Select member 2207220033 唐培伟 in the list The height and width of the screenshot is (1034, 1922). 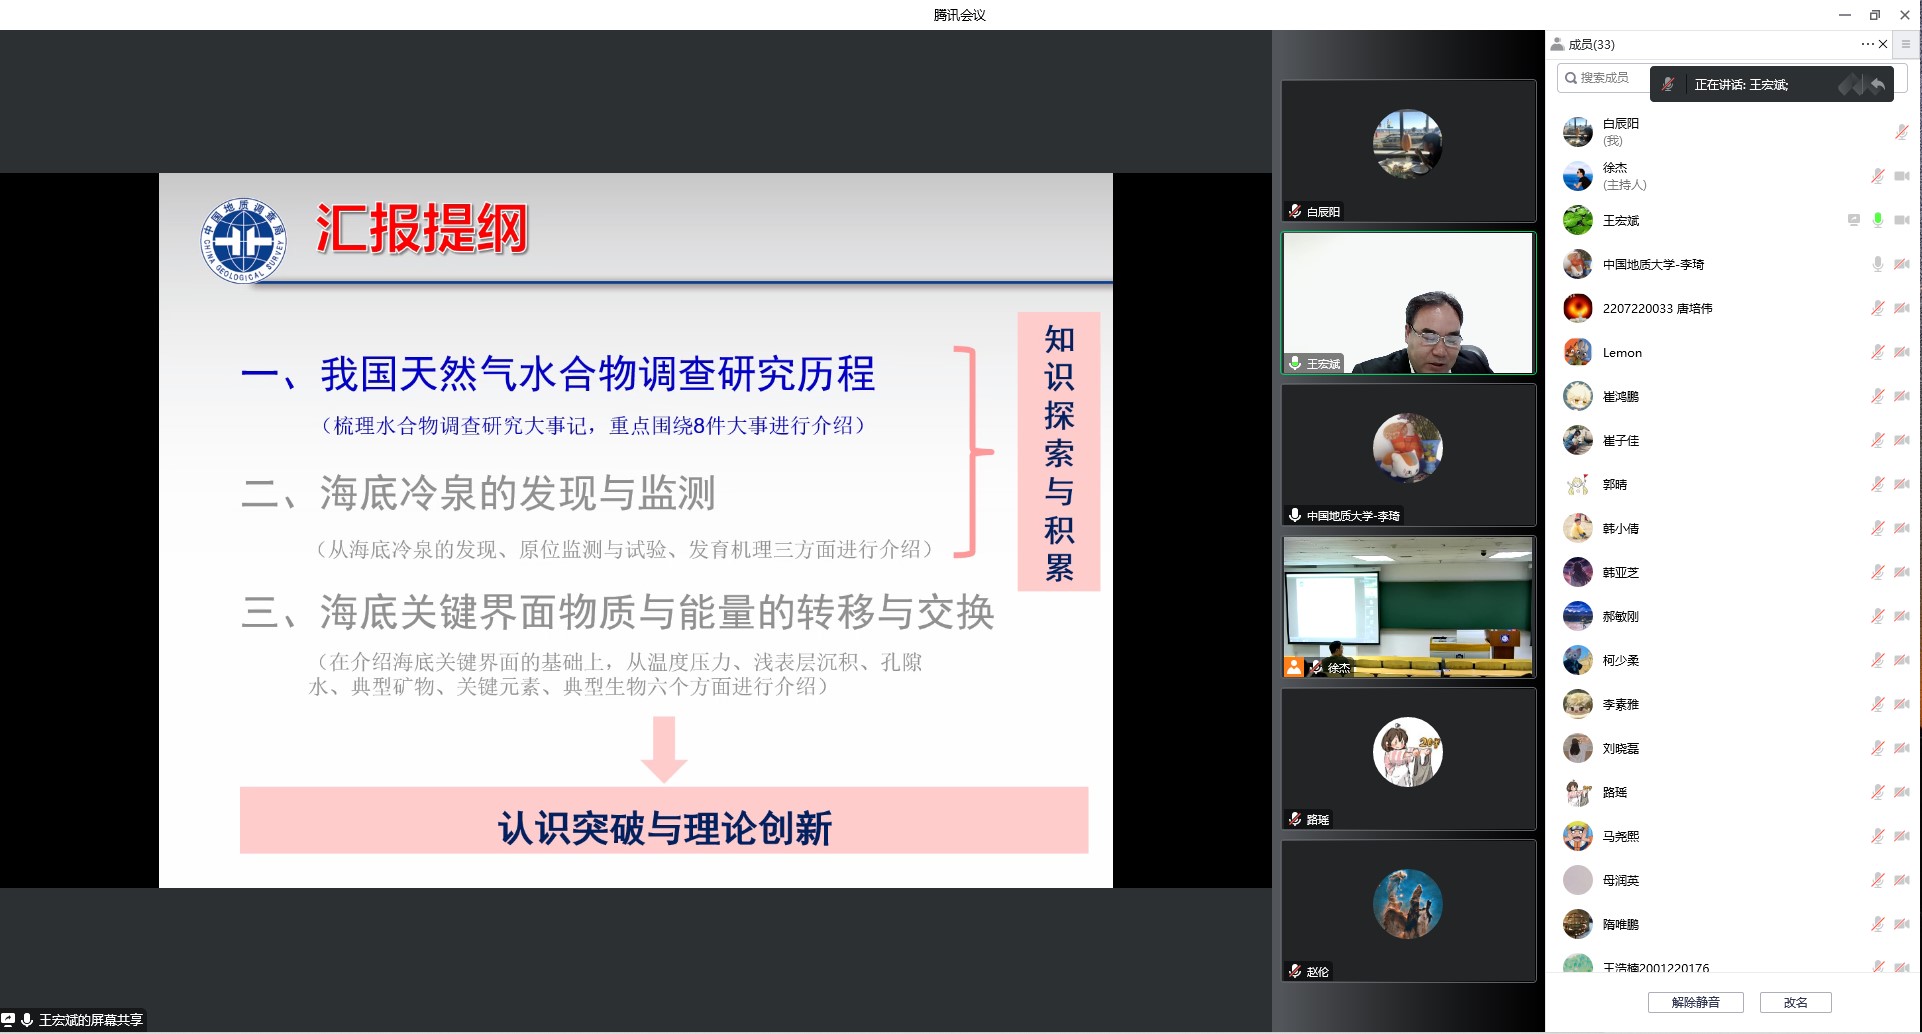click(x=1735, y=308)
